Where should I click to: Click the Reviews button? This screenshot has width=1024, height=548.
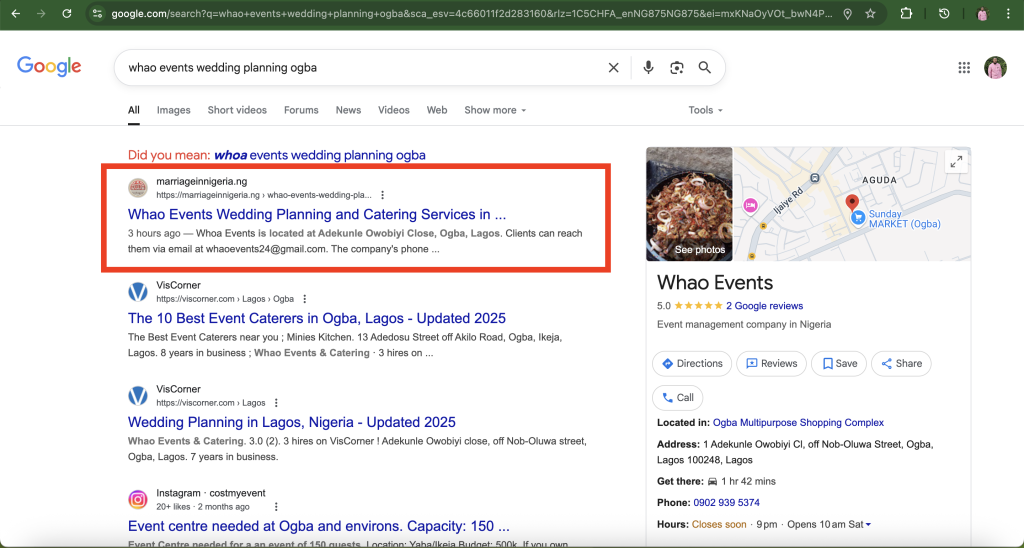[771, 364]
